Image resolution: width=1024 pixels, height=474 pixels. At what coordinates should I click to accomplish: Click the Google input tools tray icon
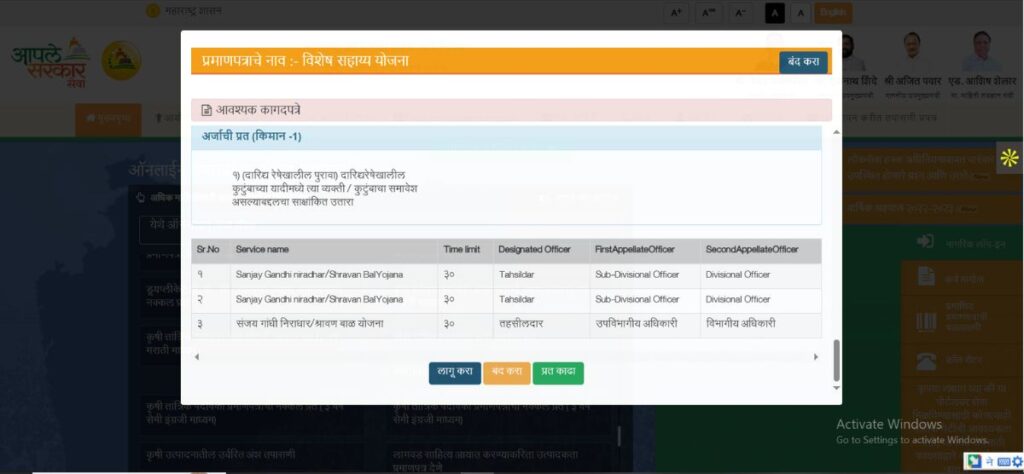tap(974, 462)
